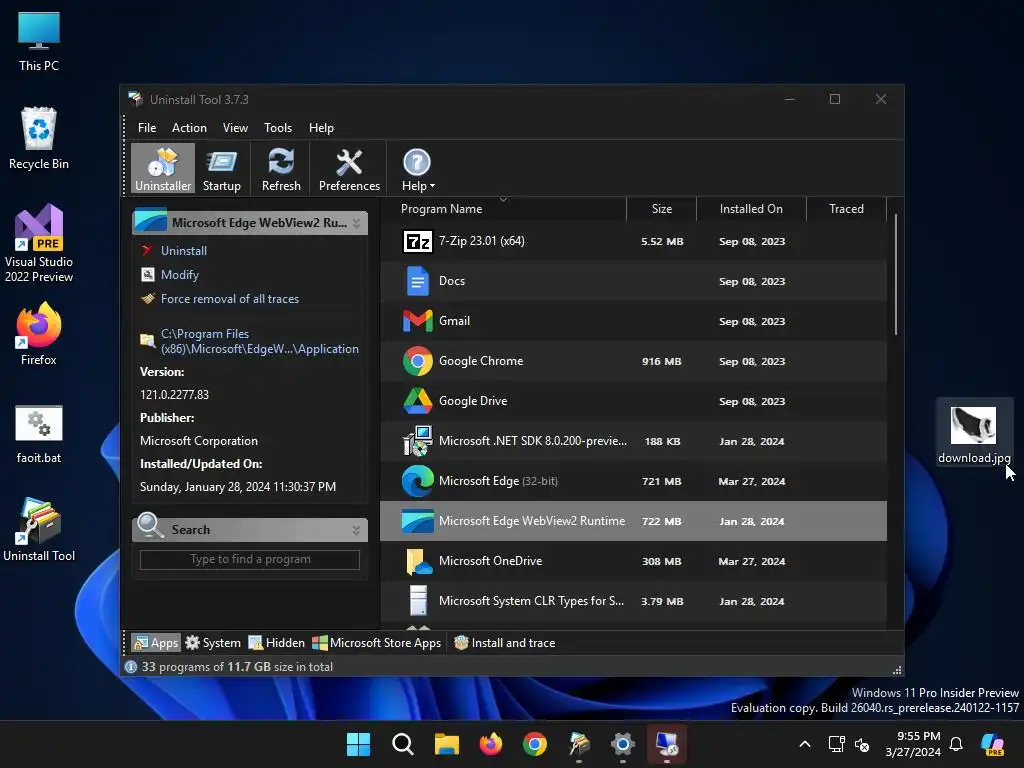The image size is (1024, 768).
Task: Select faoit.bat desktop file
Action: (39, 434)
